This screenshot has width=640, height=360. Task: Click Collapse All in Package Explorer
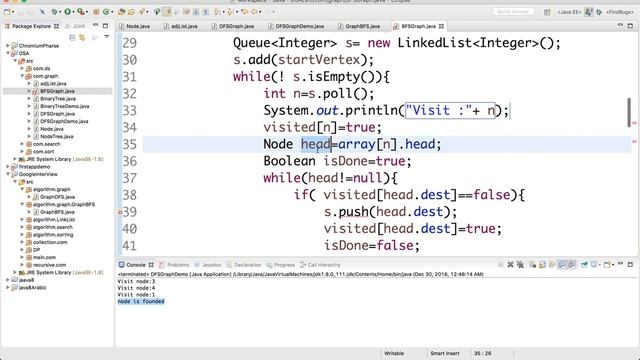click(72, 38)
